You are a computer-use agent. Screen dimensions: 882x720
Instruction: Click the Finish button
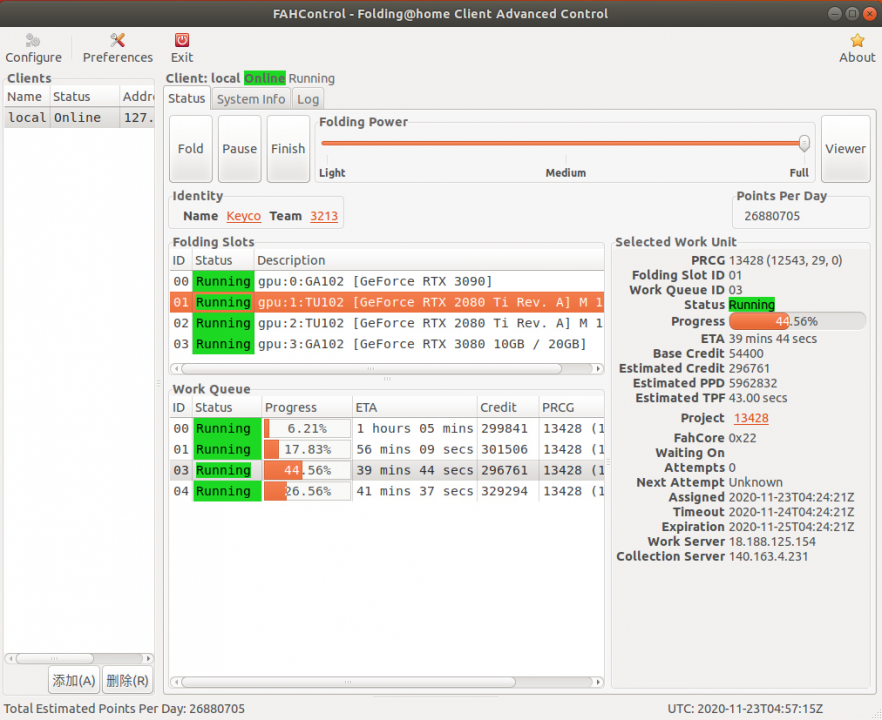[x=288, y=149]
